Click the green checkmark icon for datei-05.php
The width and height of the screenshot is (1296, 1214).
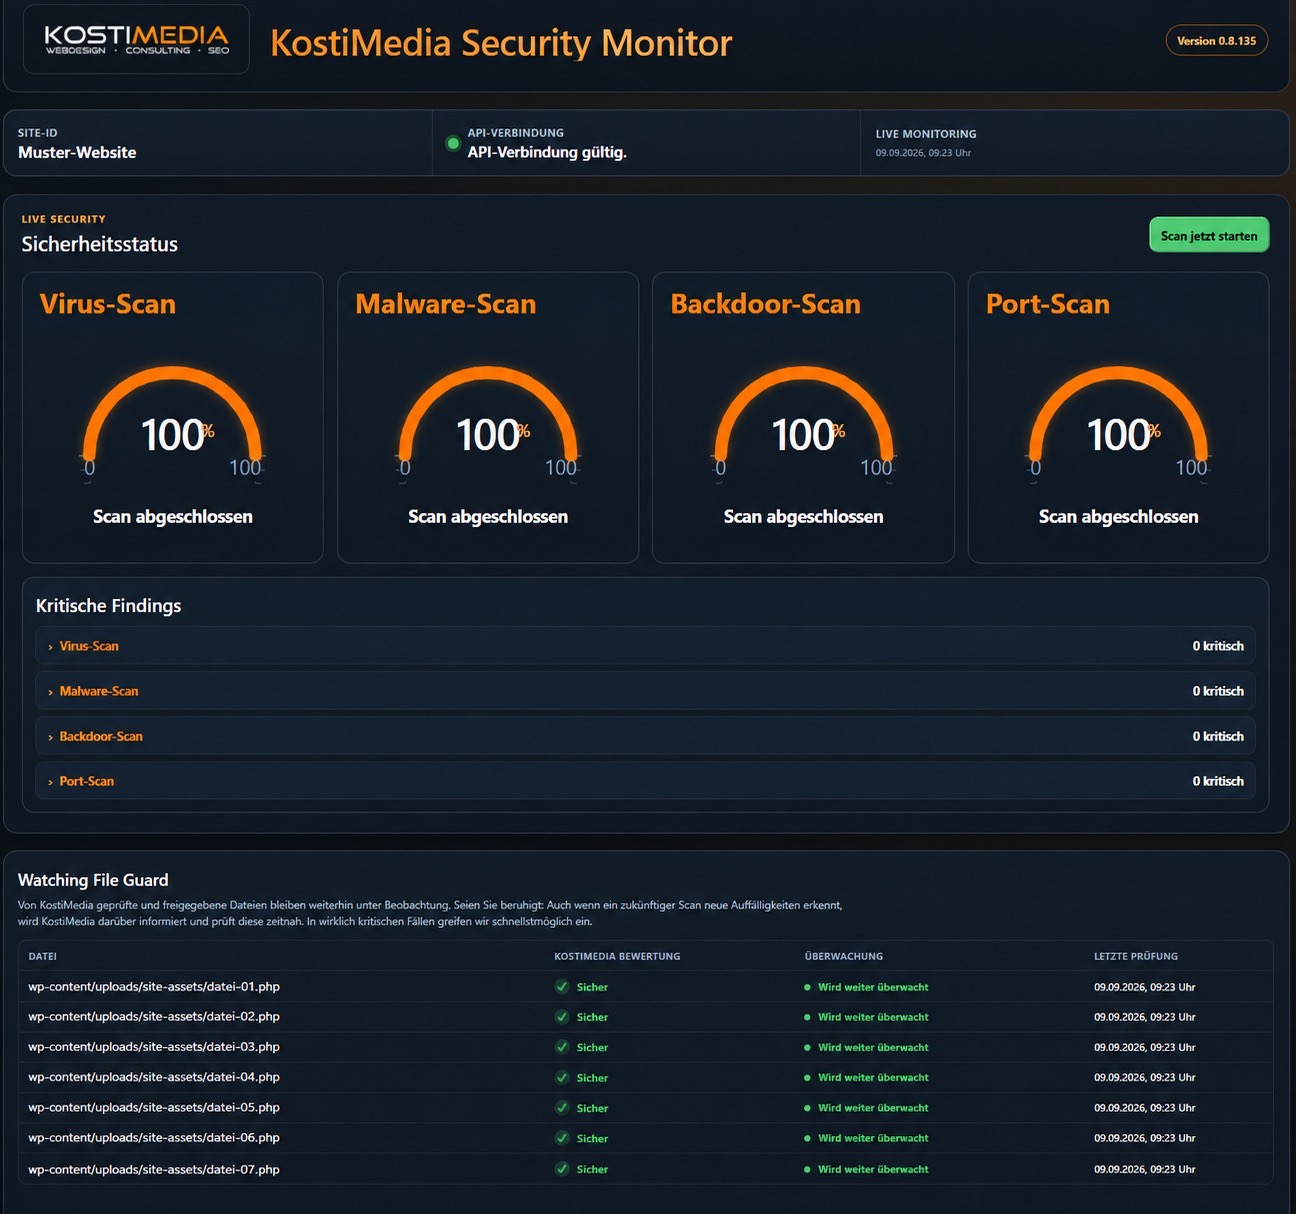tap(562, 1108)
